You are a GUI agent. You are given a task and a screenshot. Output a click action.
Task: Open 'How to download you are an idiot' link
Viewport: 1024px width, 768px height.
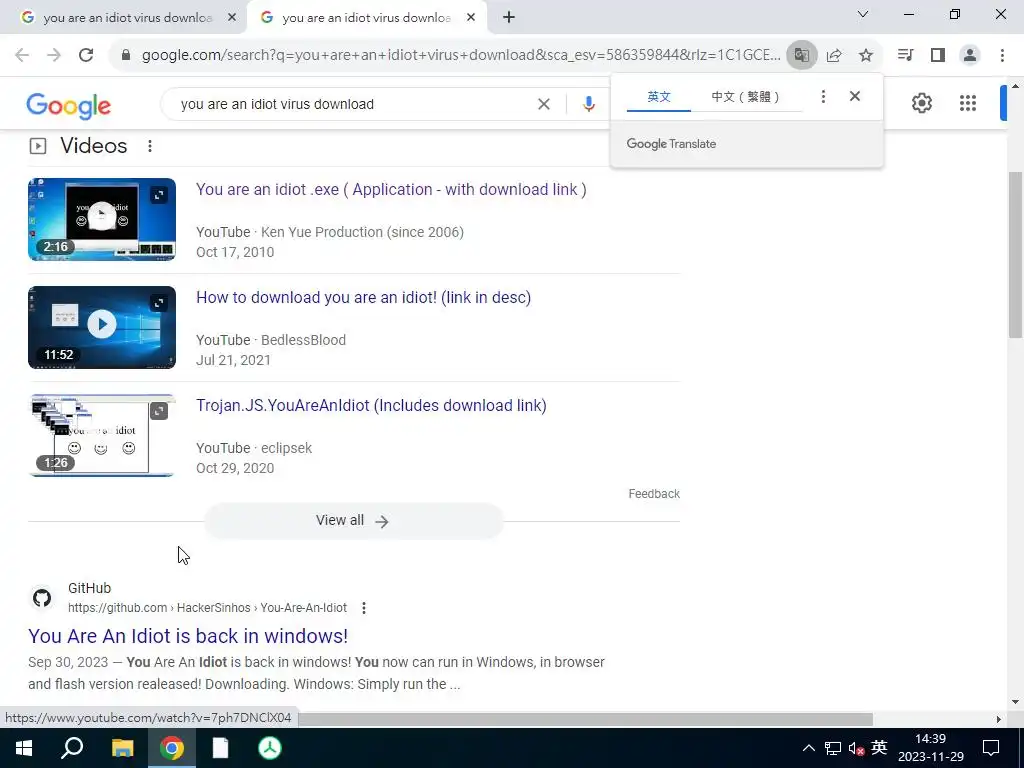[x=363, y=297]
